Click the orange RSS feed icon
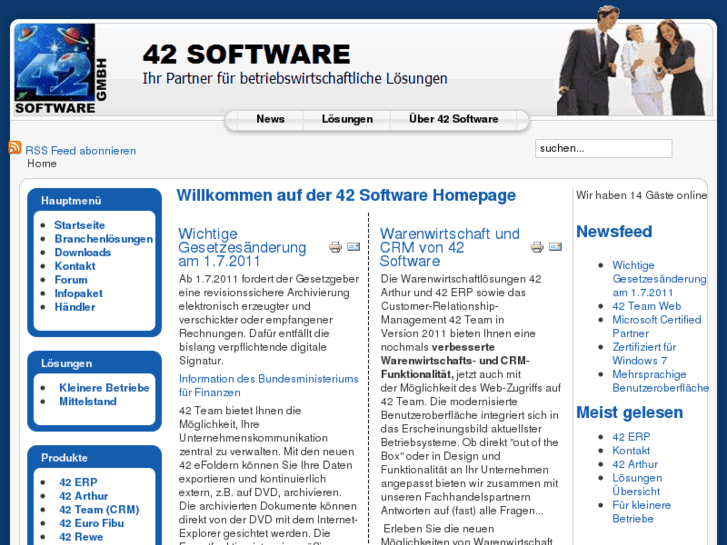The image size is (727, 545). (15, 147)
